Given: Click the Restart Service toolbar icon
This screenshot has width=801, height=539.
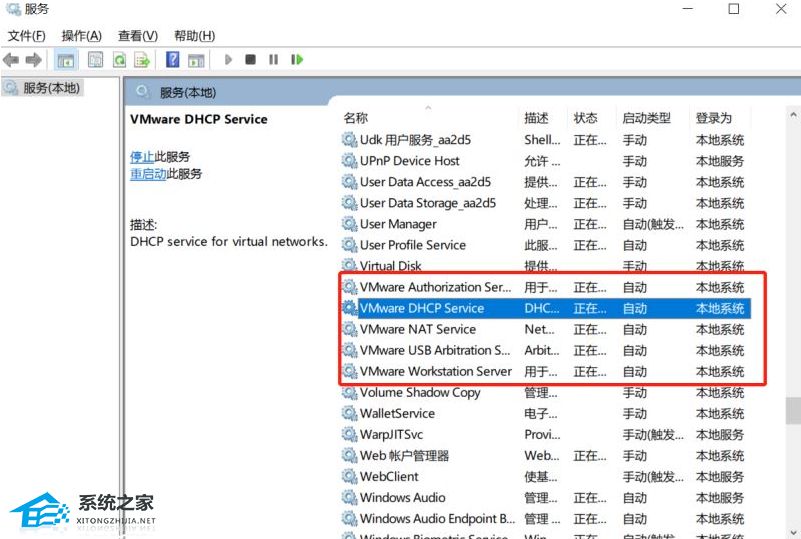Looking at the screenshot, I should click(x=297, y=60).
